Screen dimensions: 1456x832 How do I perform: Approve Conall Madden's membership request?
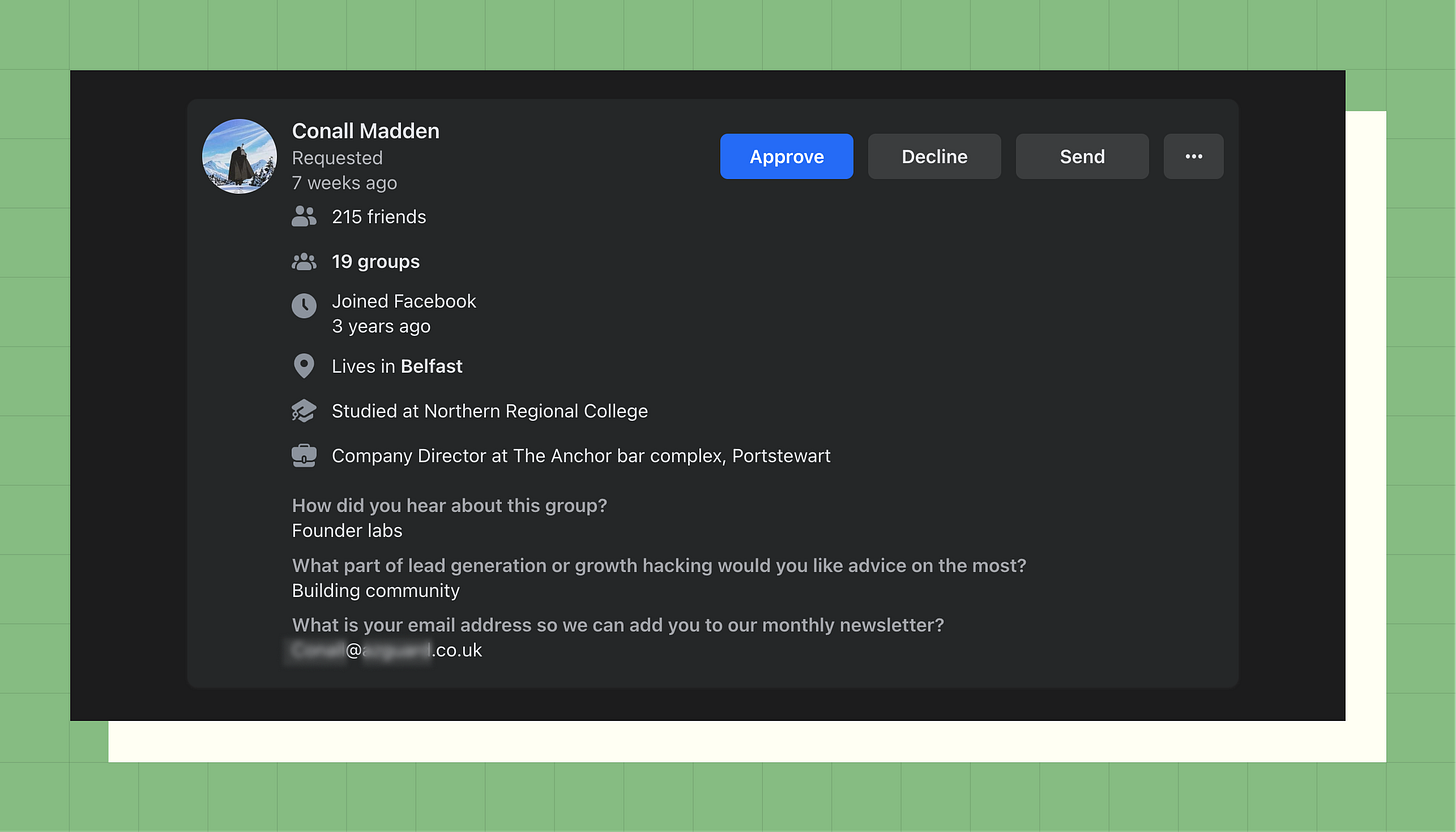(x=786, y=156)
